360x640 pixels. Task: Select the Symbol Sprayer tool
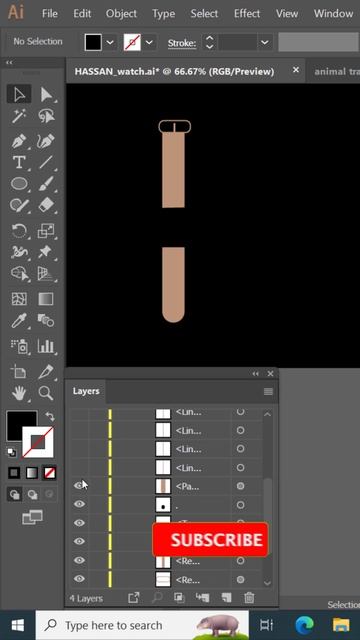(x=19, y=346)
